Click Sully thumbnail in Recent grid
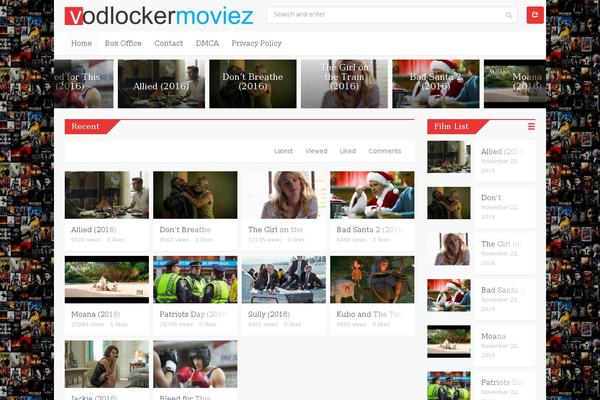The height and width of the screenshot is (400, 600). click(x=284, y=279)
